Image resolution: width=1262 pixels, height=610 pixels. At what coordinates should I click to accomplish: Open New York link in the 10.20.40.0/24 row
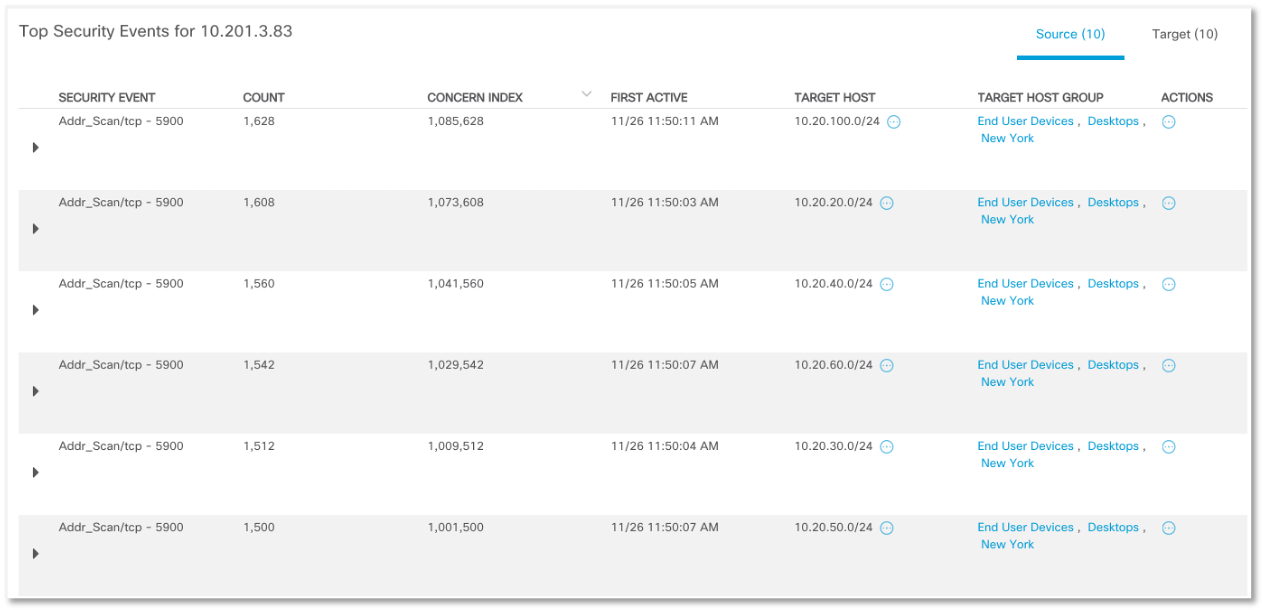pyautogui.click(x=1007, y=300)
